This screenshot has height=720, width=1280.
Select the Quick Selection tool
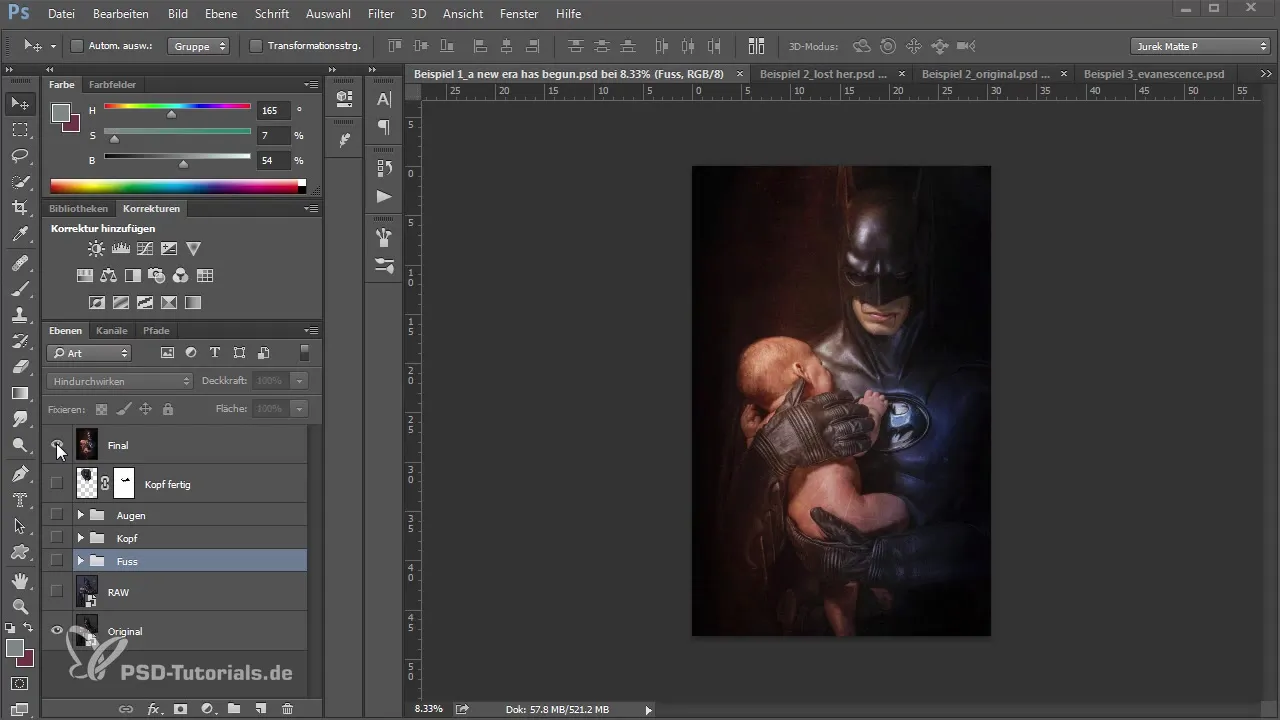pos(20,182)
